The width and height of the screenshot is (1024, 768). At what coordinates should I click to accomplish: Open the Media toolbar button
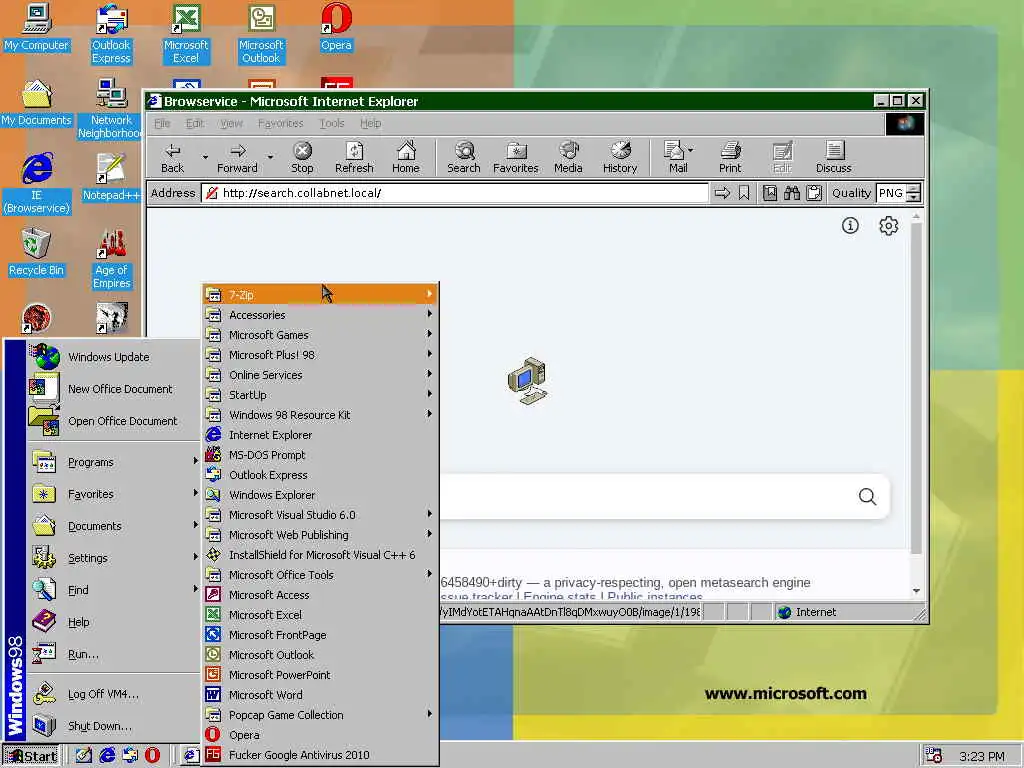[568, 157]
